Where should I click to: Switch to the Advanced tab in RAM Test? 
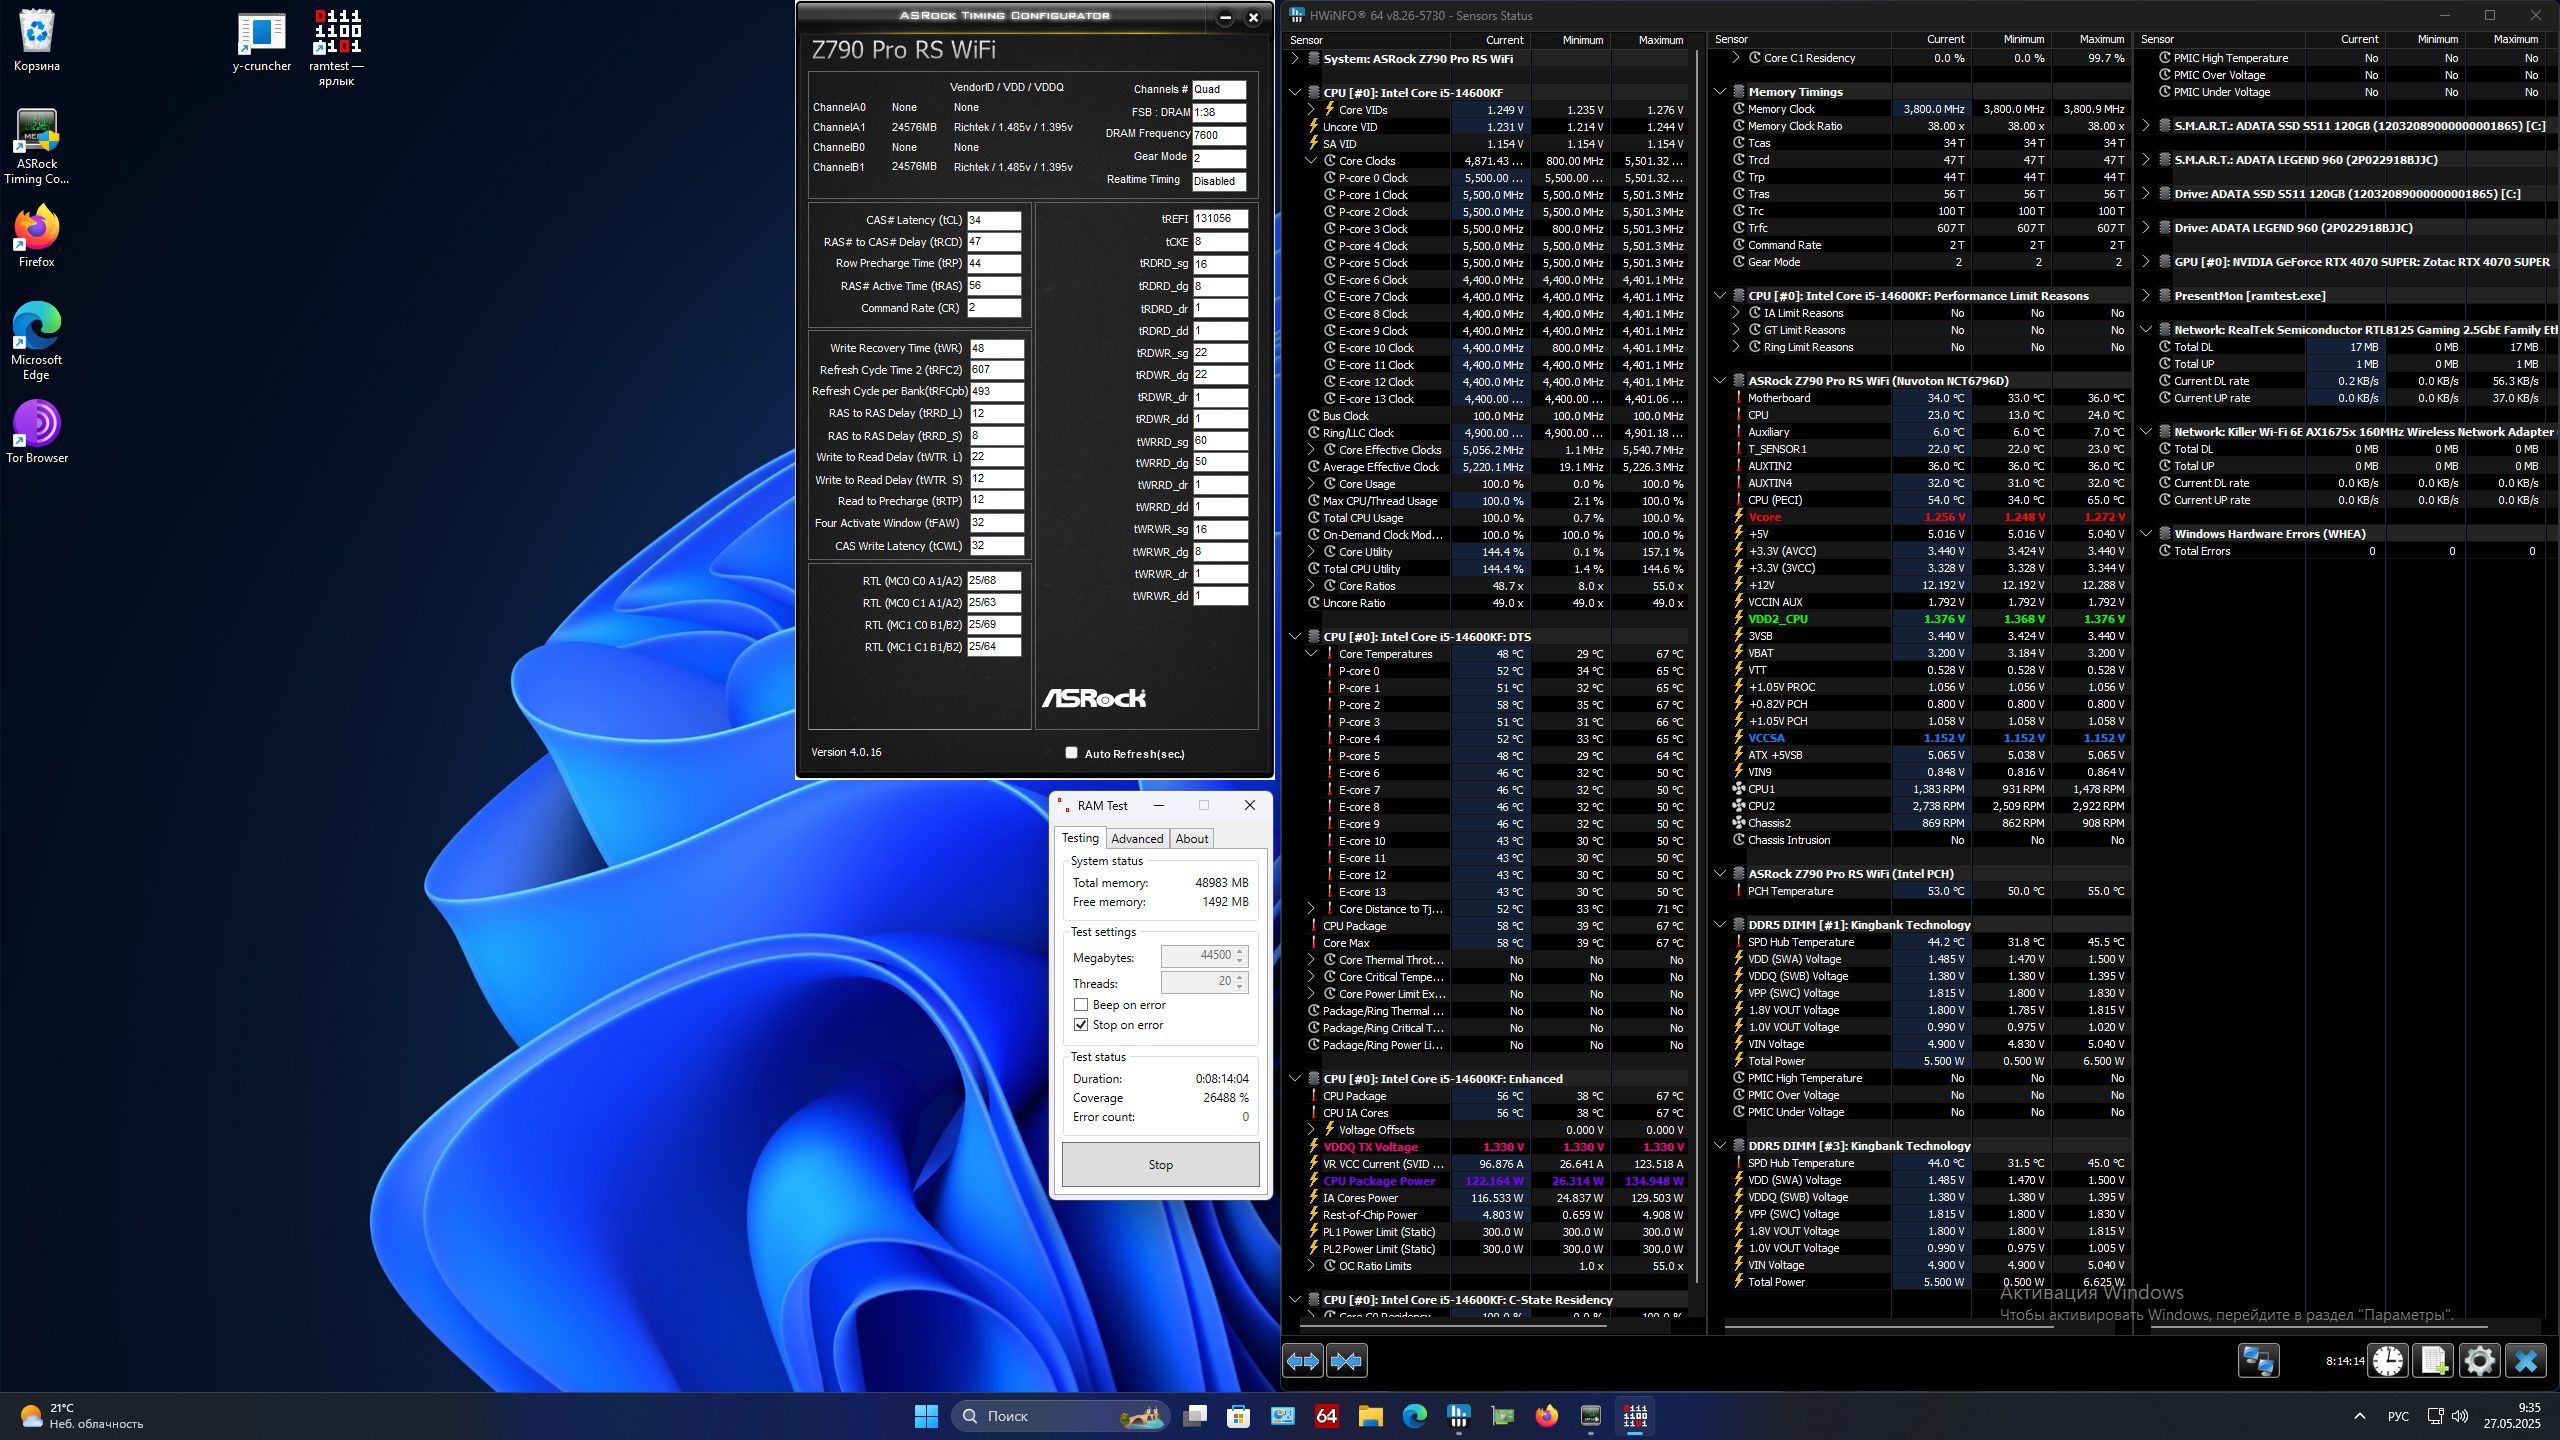[1137, 839]
